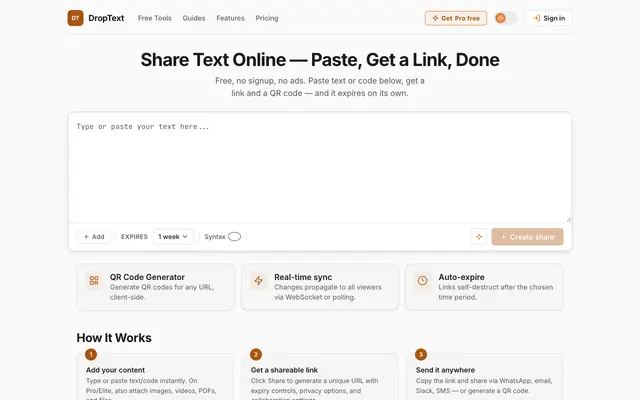Click the 'Add your content' step title

(115, 370)
